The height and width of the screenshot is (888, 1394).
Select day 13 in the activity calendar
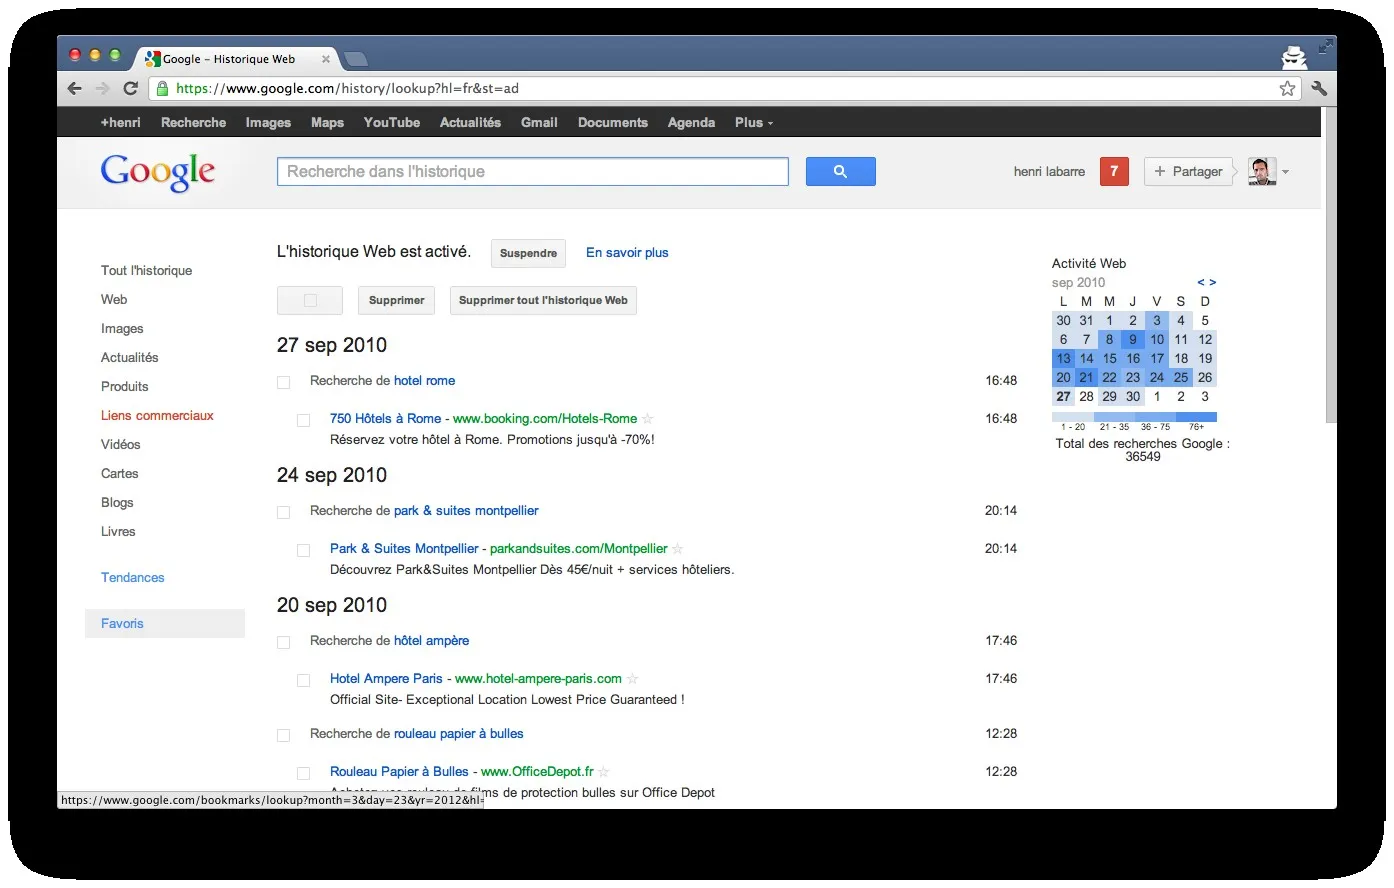tap(1063, 358)
